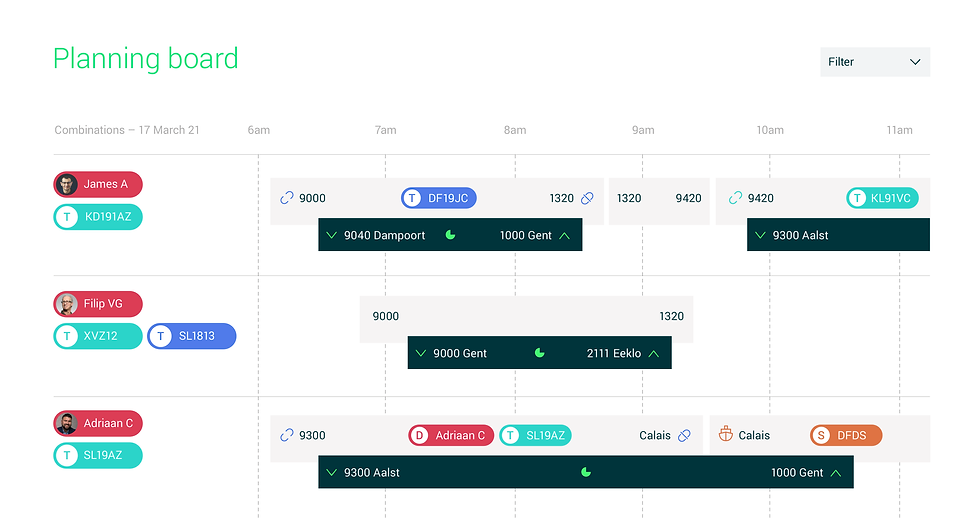The width and height of the screenshot is (980, 518).
Task: Click the T badge on the KD191AZ tag
Action: (x=67, y=217)
